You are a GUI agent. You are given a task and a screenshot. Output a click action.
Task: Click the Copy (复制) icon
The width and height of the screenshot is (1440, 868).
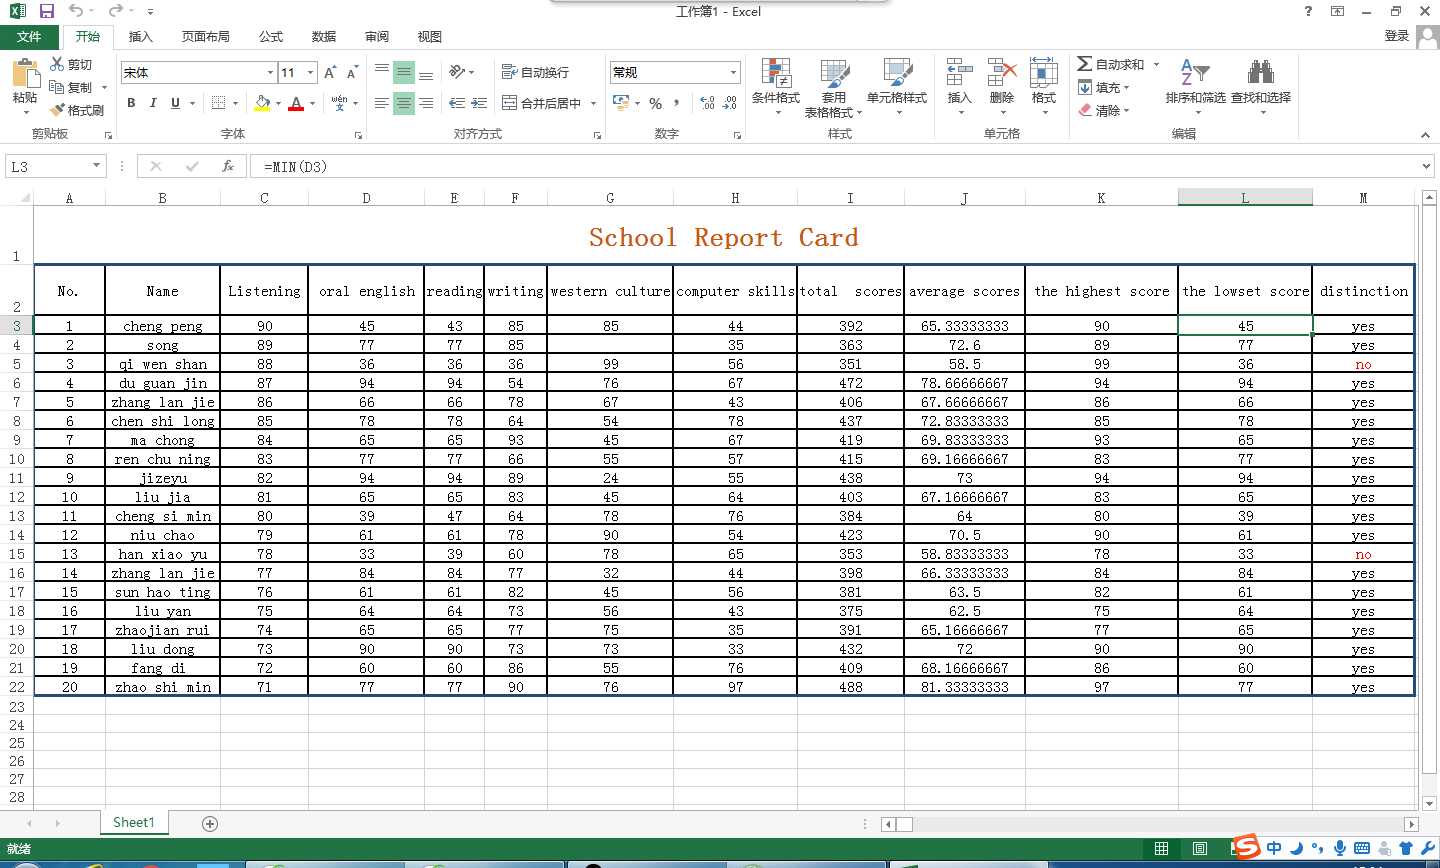click(x=57, y=87)
